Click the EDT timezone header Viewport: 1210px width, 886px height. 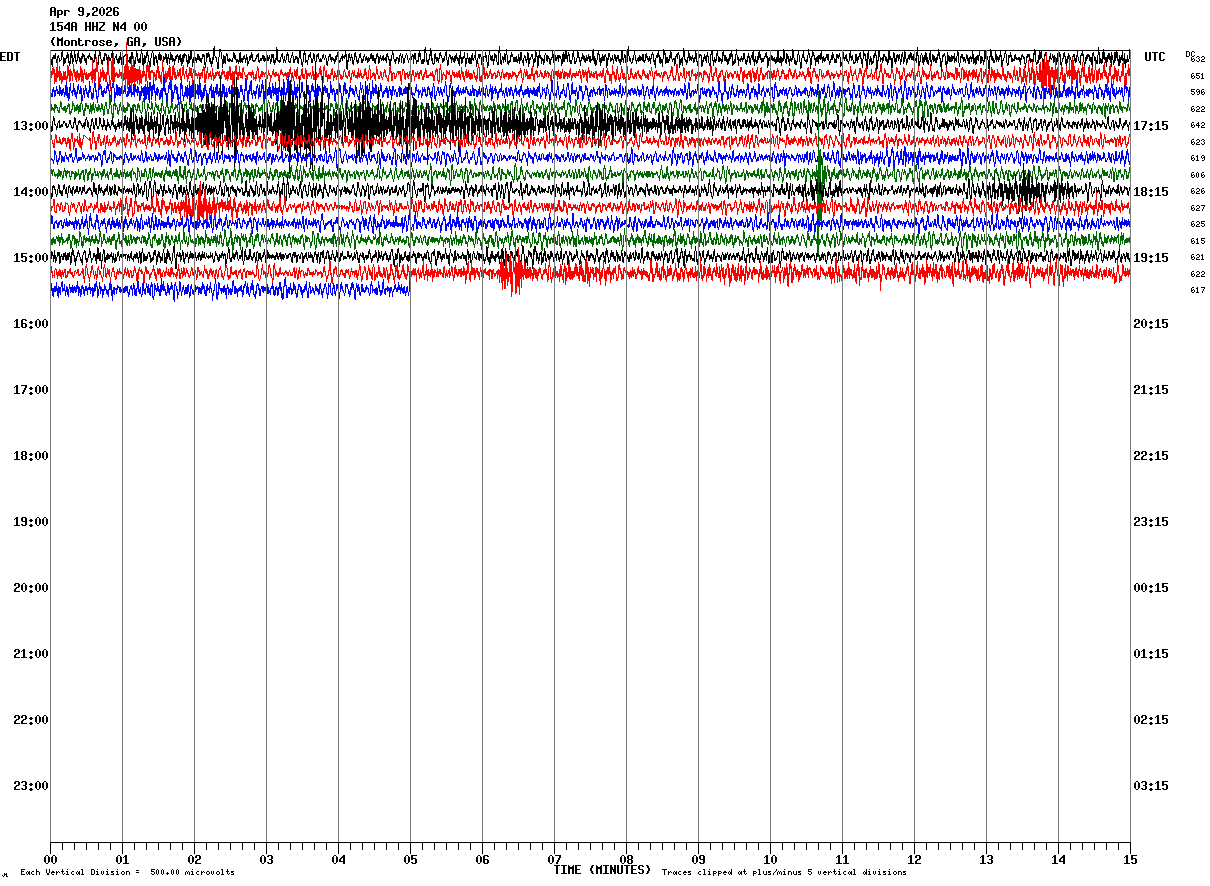click(x=10, y=57)
